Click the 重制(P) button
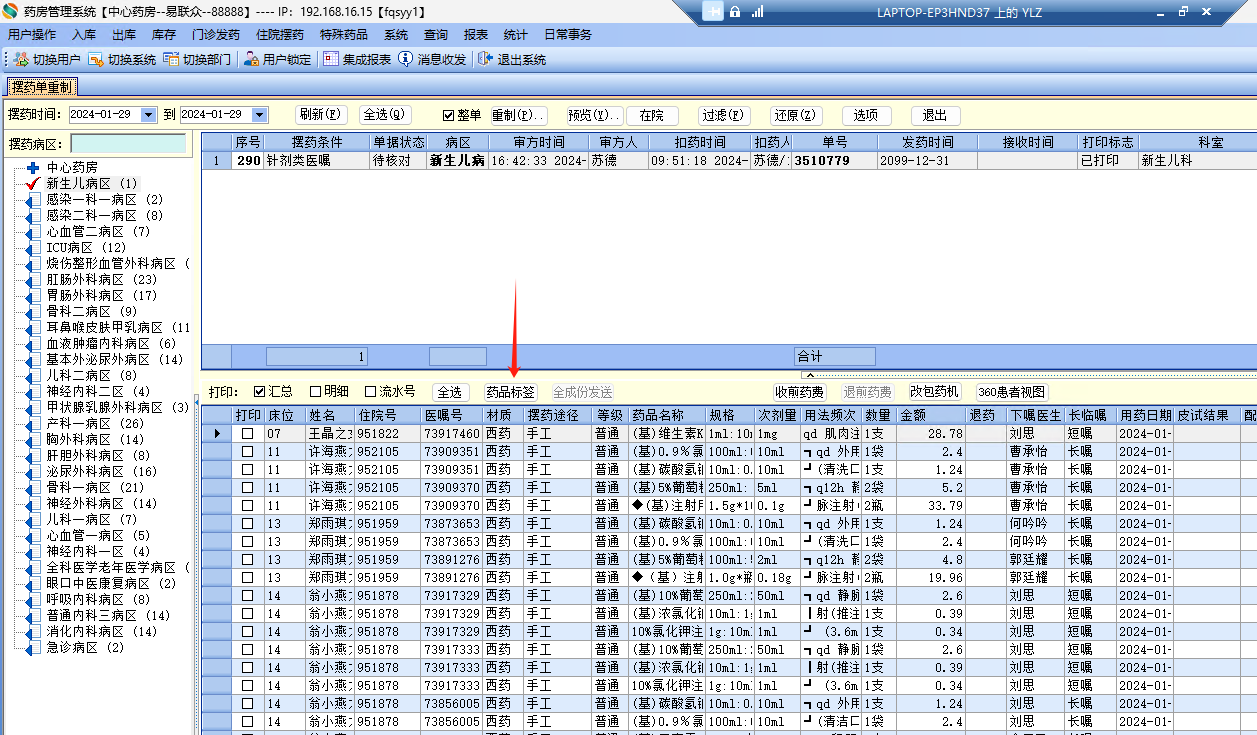 coord(518,115)
